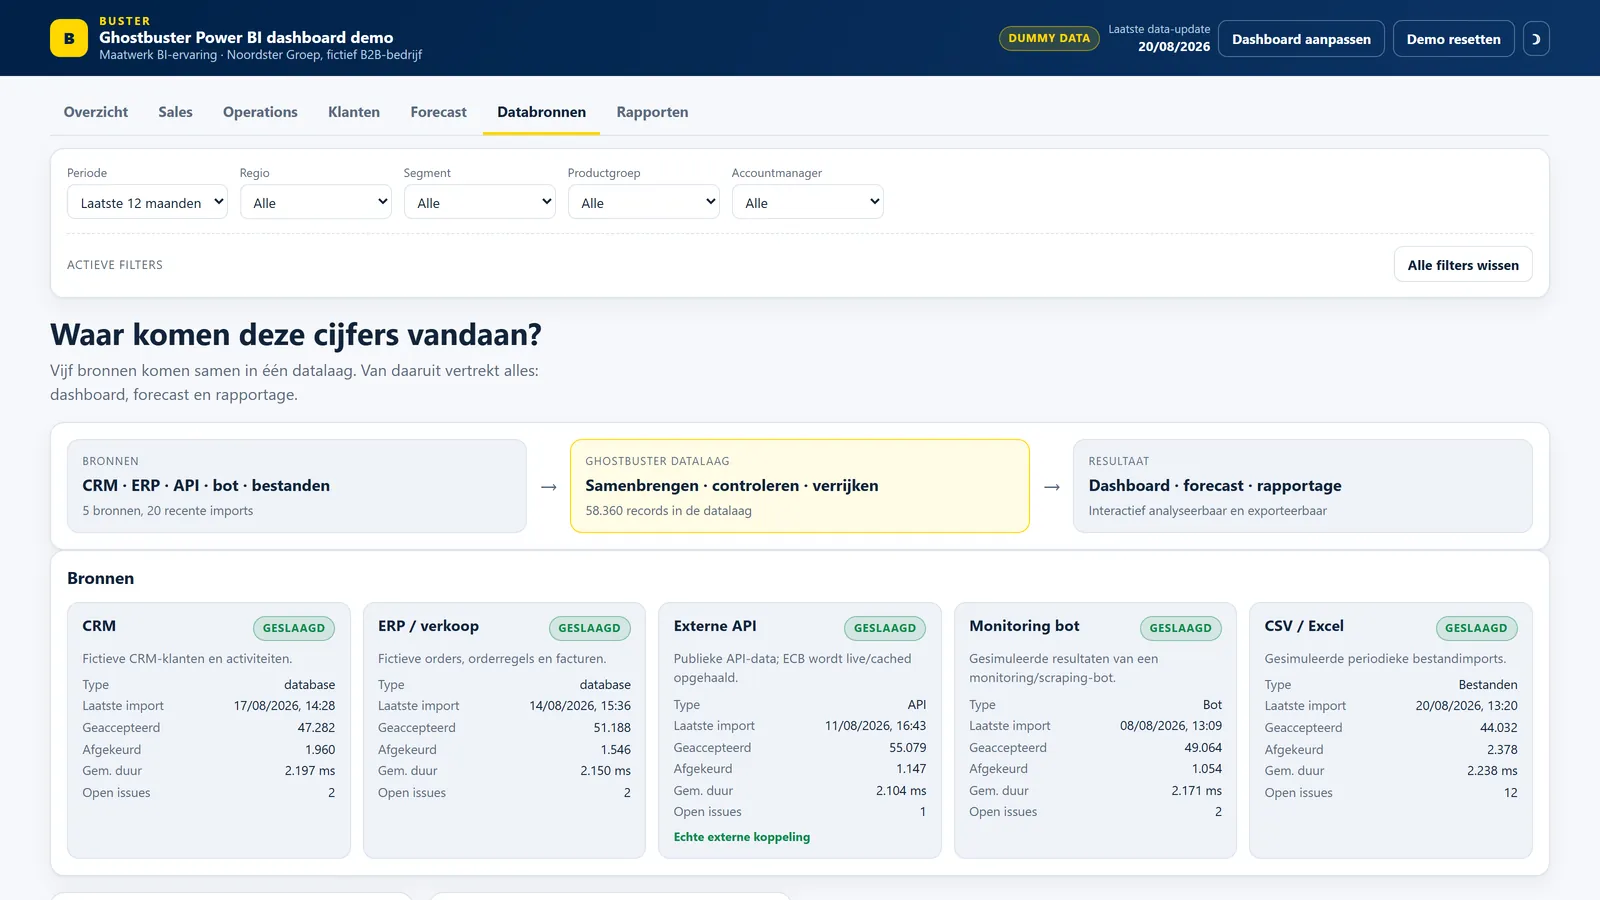Click the Resultaat flow card
The width and height of the screenshot is (1600, 900).
(x=1303, y=486)
